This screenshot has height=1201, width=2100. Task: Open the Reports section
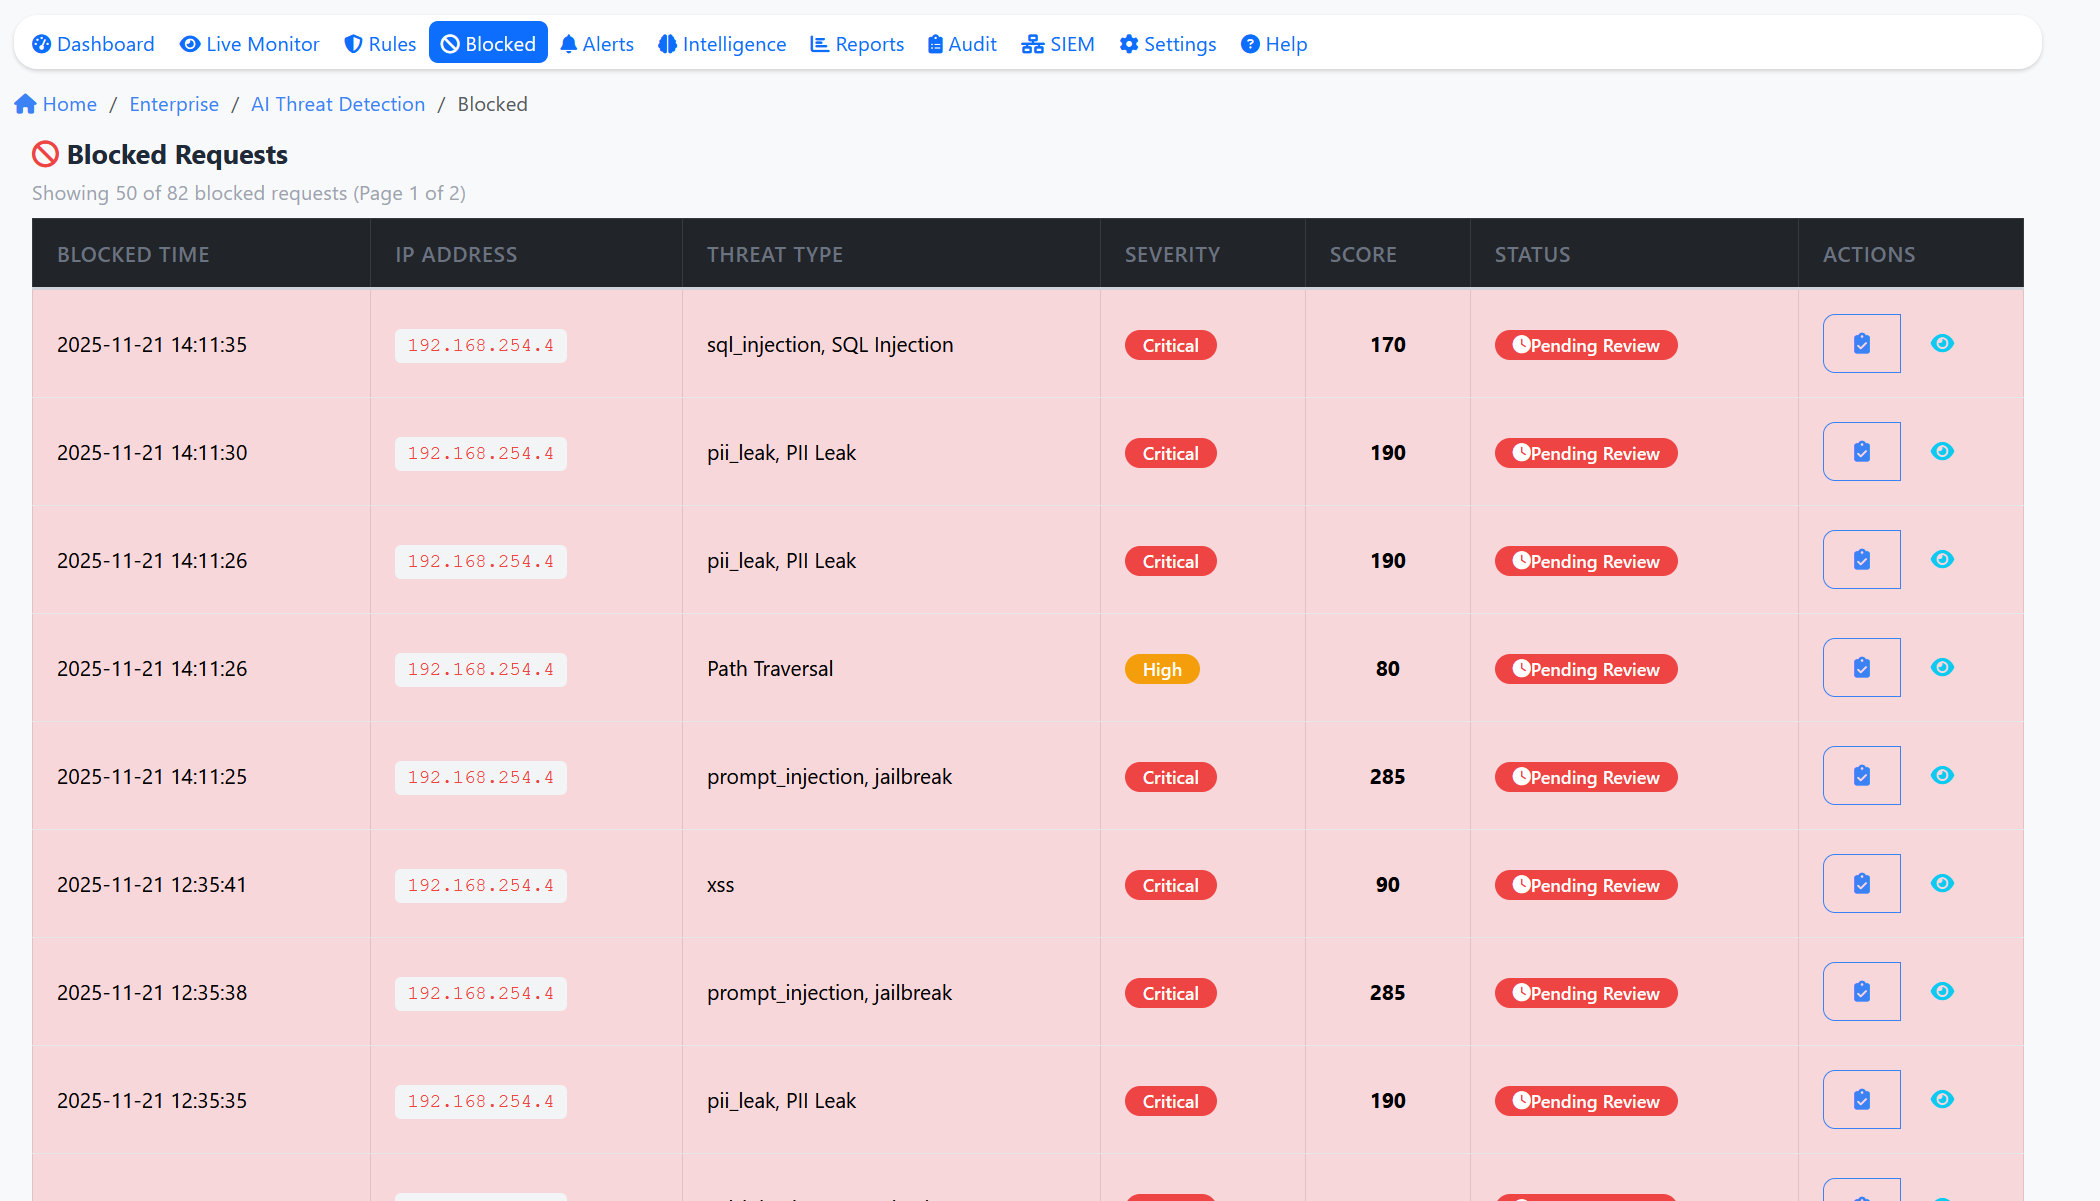coord(856,43)
